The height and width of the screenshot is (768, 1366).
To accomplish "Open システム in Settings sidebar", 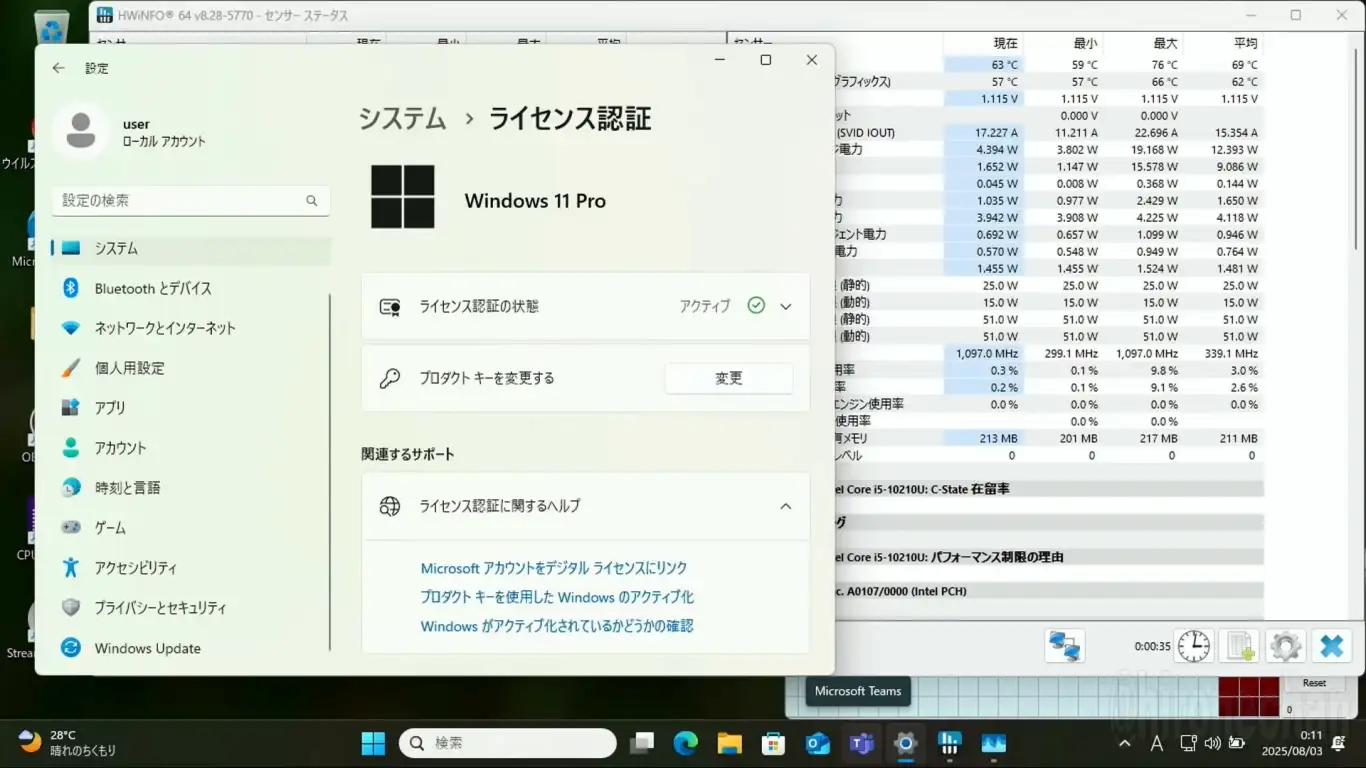I will click(191, 248).
